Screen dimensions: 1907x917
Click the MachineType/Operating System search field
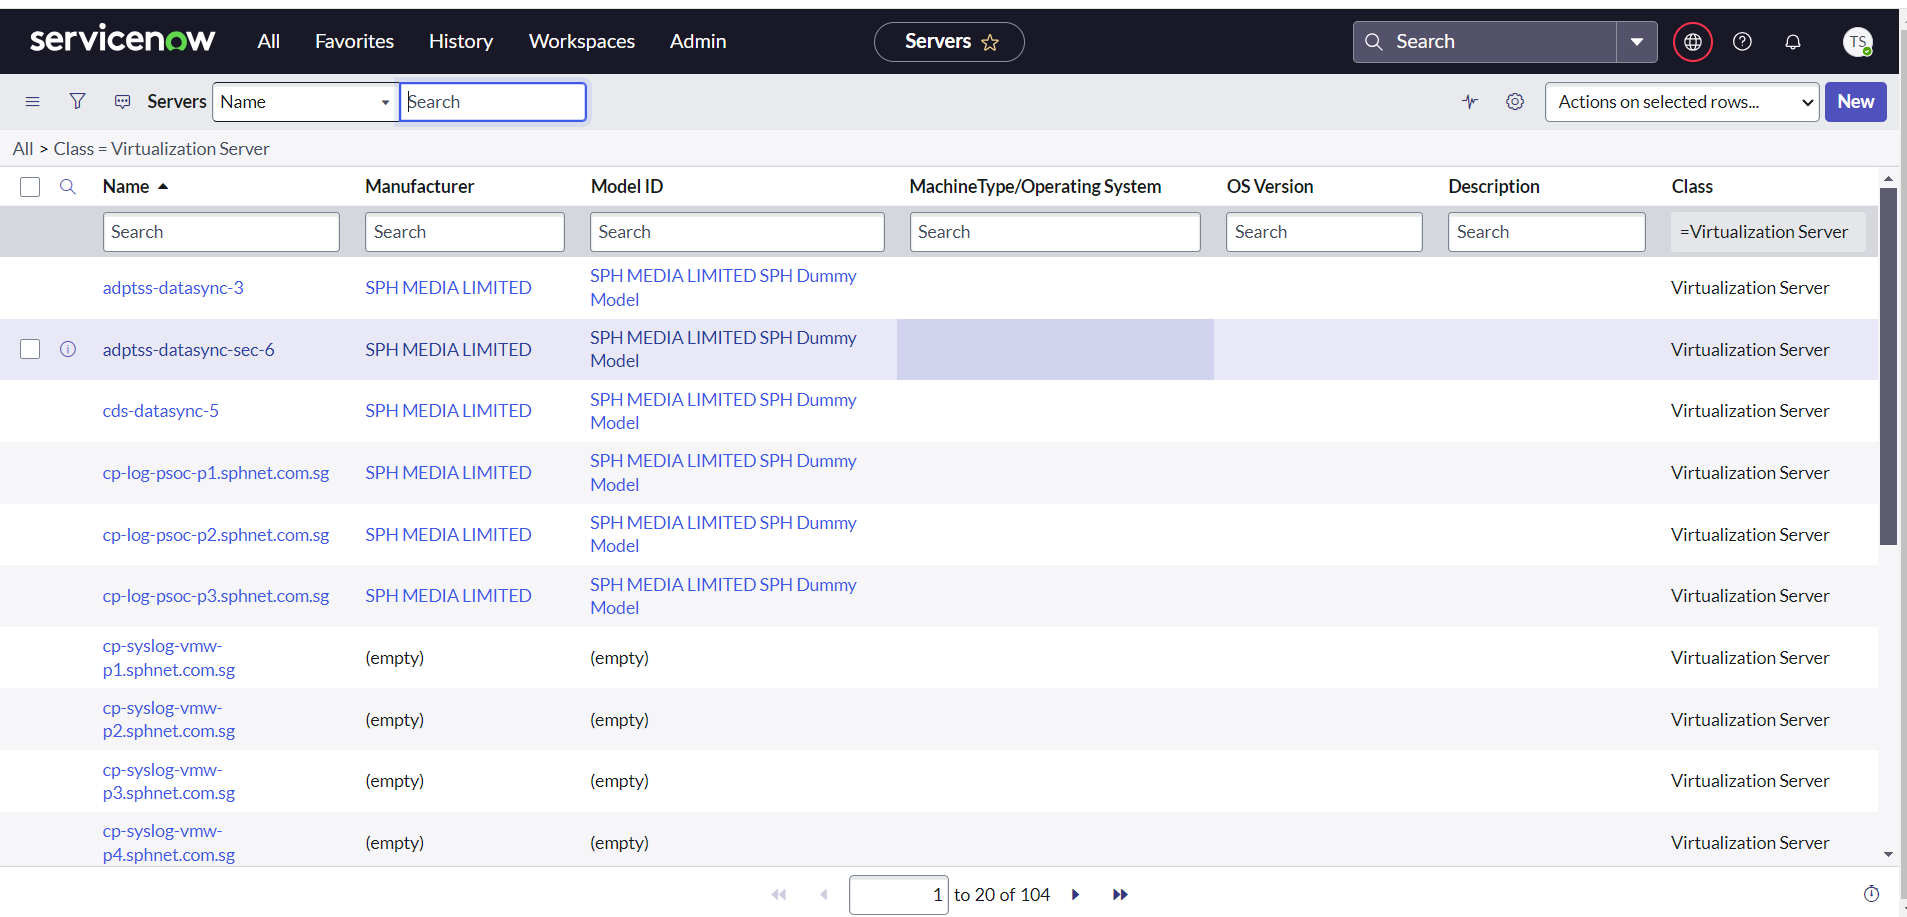[x=1055, y=232]
